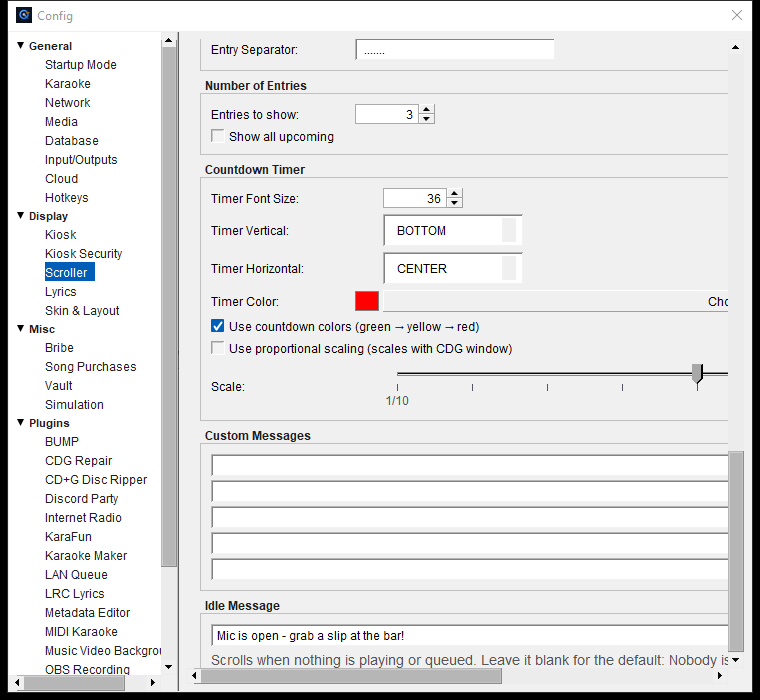Open CD+G Disc Ripper plugin settings

(96, 479)
